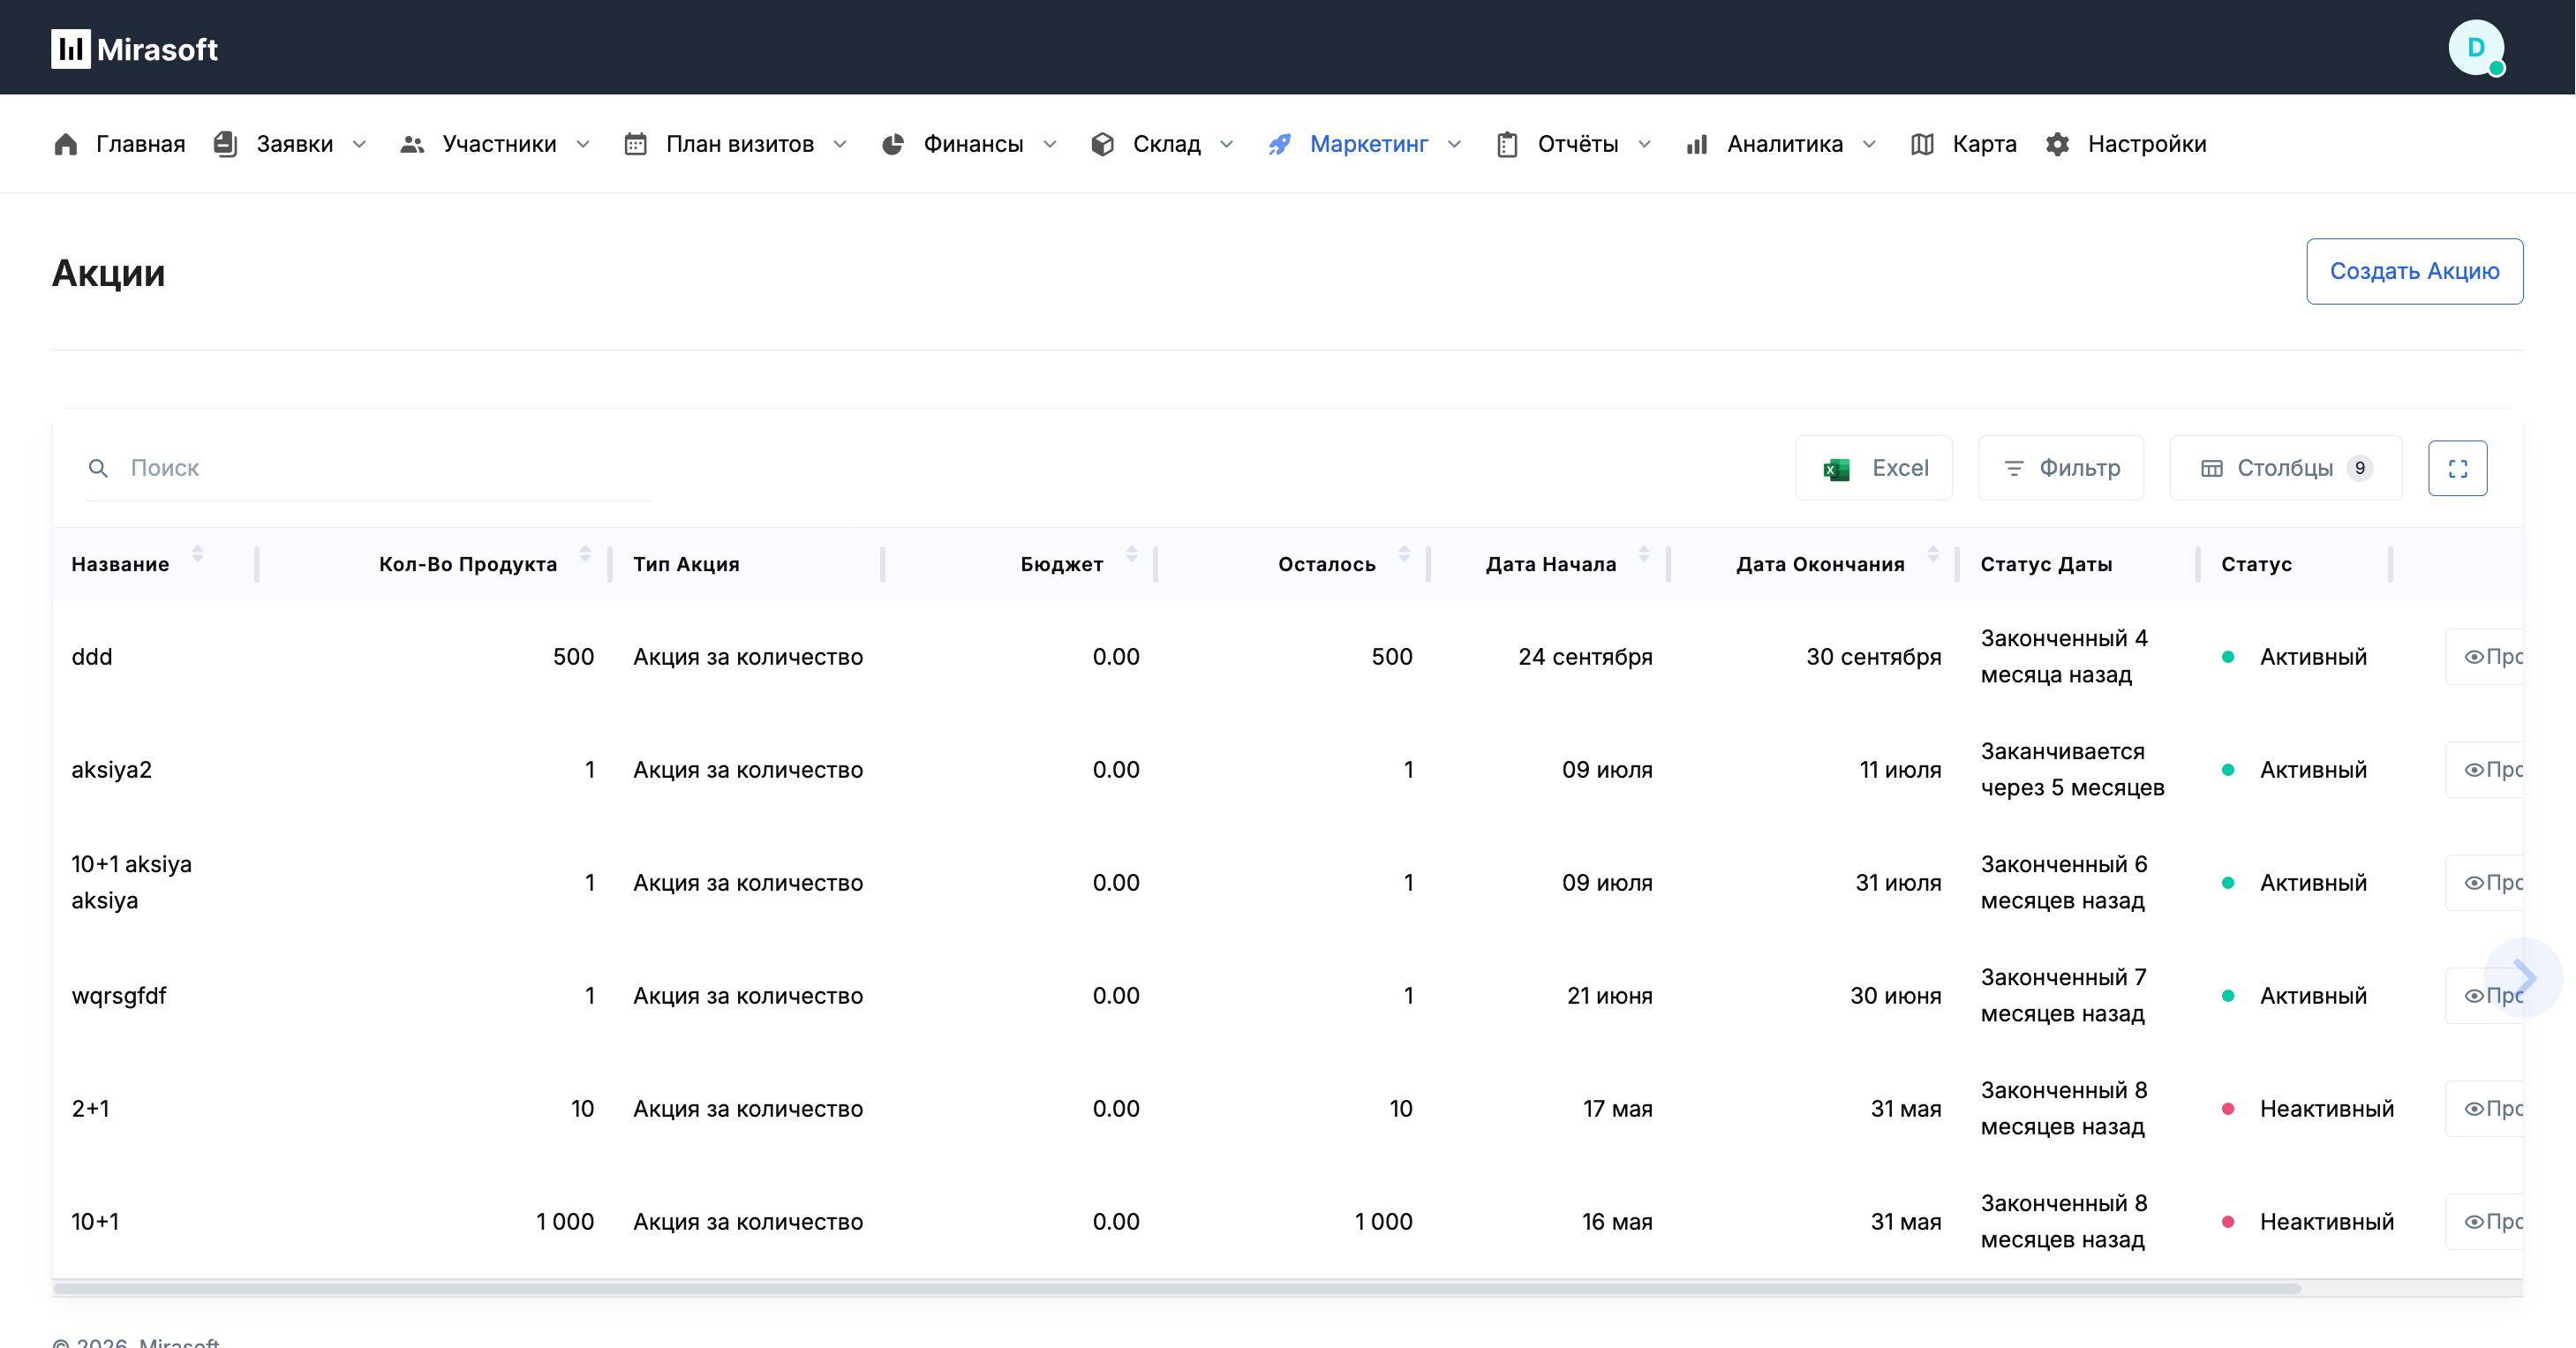Click the Excel export icon
The width and height of the screenshot is (2576, 1348).
click(x=1836, y=469)
